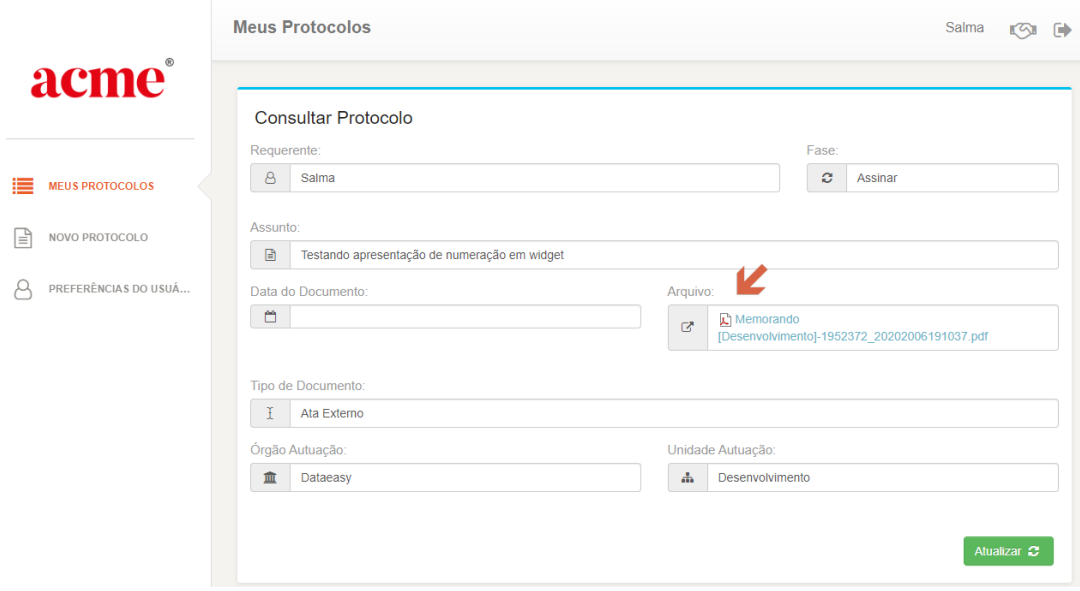Click the green Atualizar button
This screenshot has height=591, width=1080.
click(1008, 551)
